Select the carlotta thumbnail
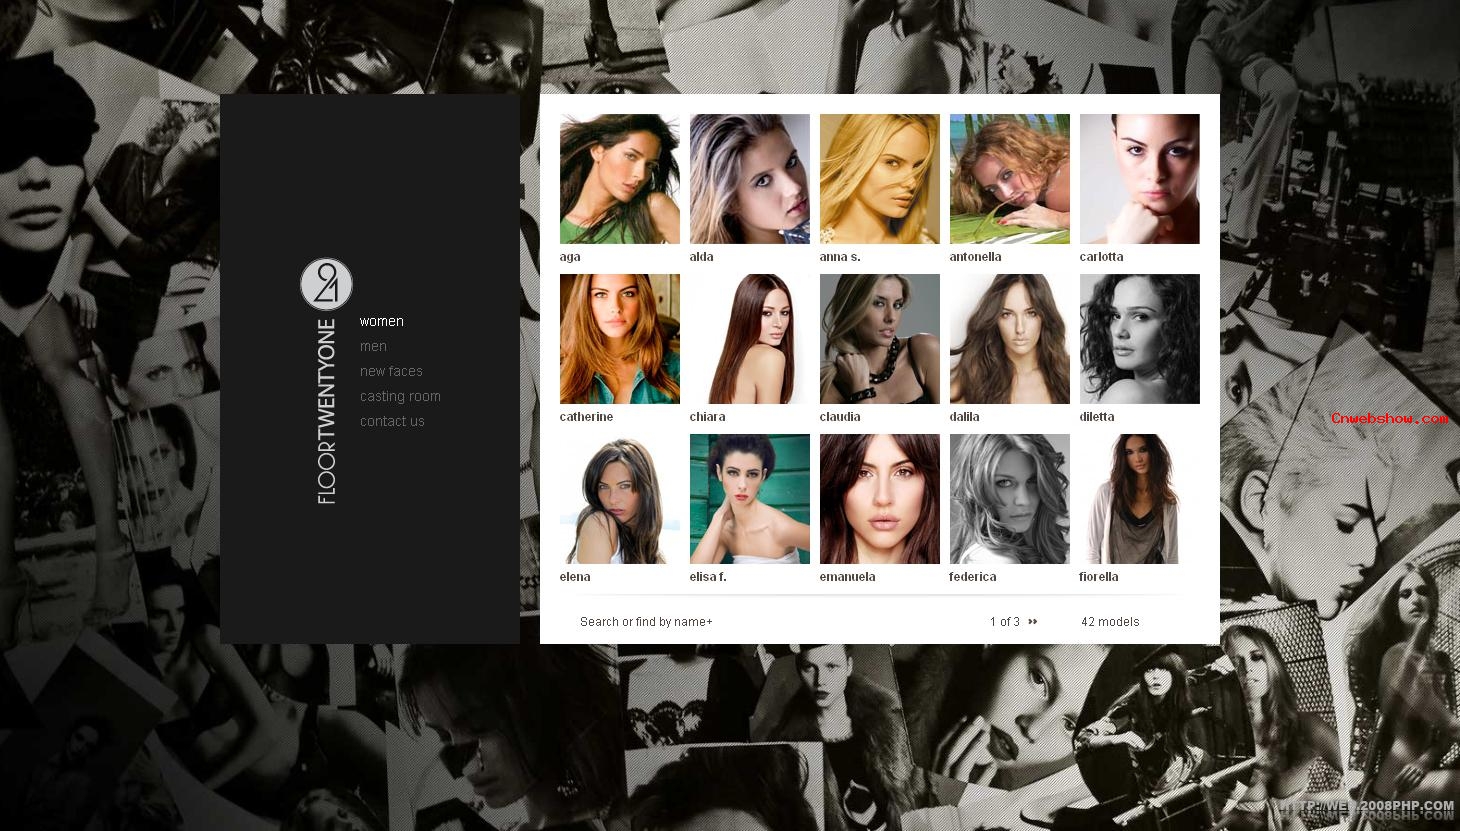Screen dimensions: 1460x831 pyautogui.click(x=1139, y=179)
